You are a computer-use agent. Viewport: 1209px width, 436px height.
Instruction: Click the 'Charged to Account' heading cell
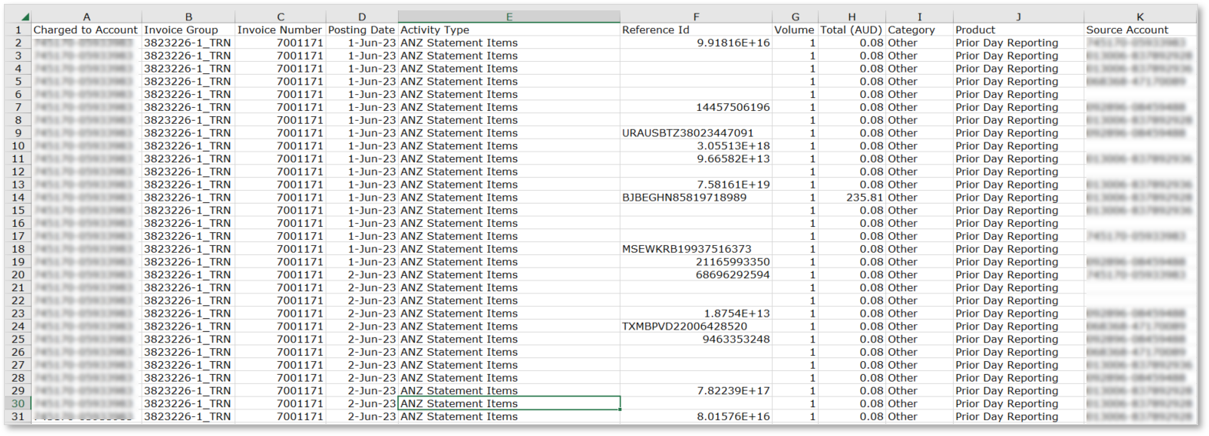(x=86, y=30)
